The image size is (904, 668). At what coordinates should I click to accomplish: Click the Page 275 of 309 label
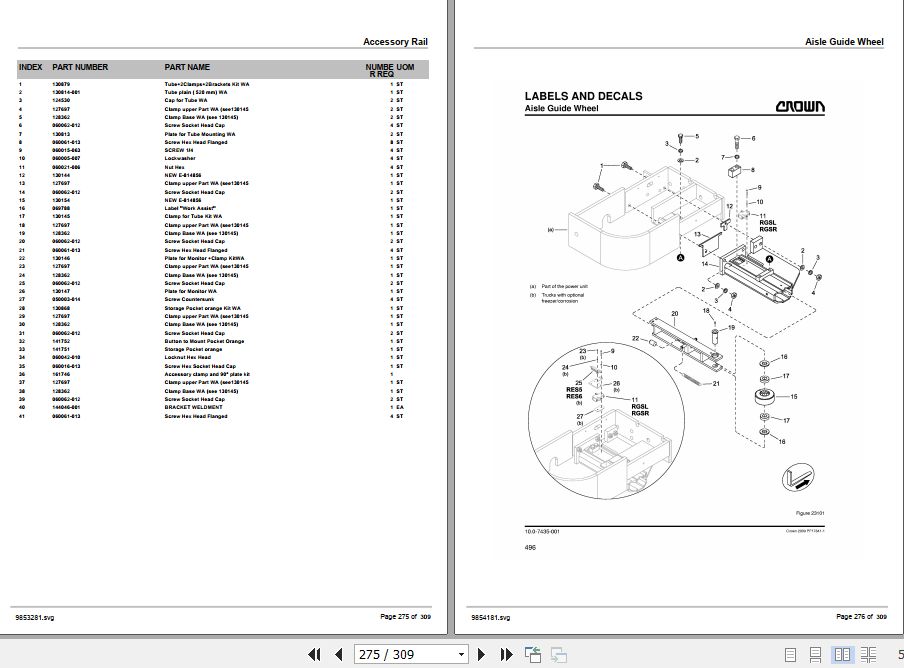tap(403, 617)
